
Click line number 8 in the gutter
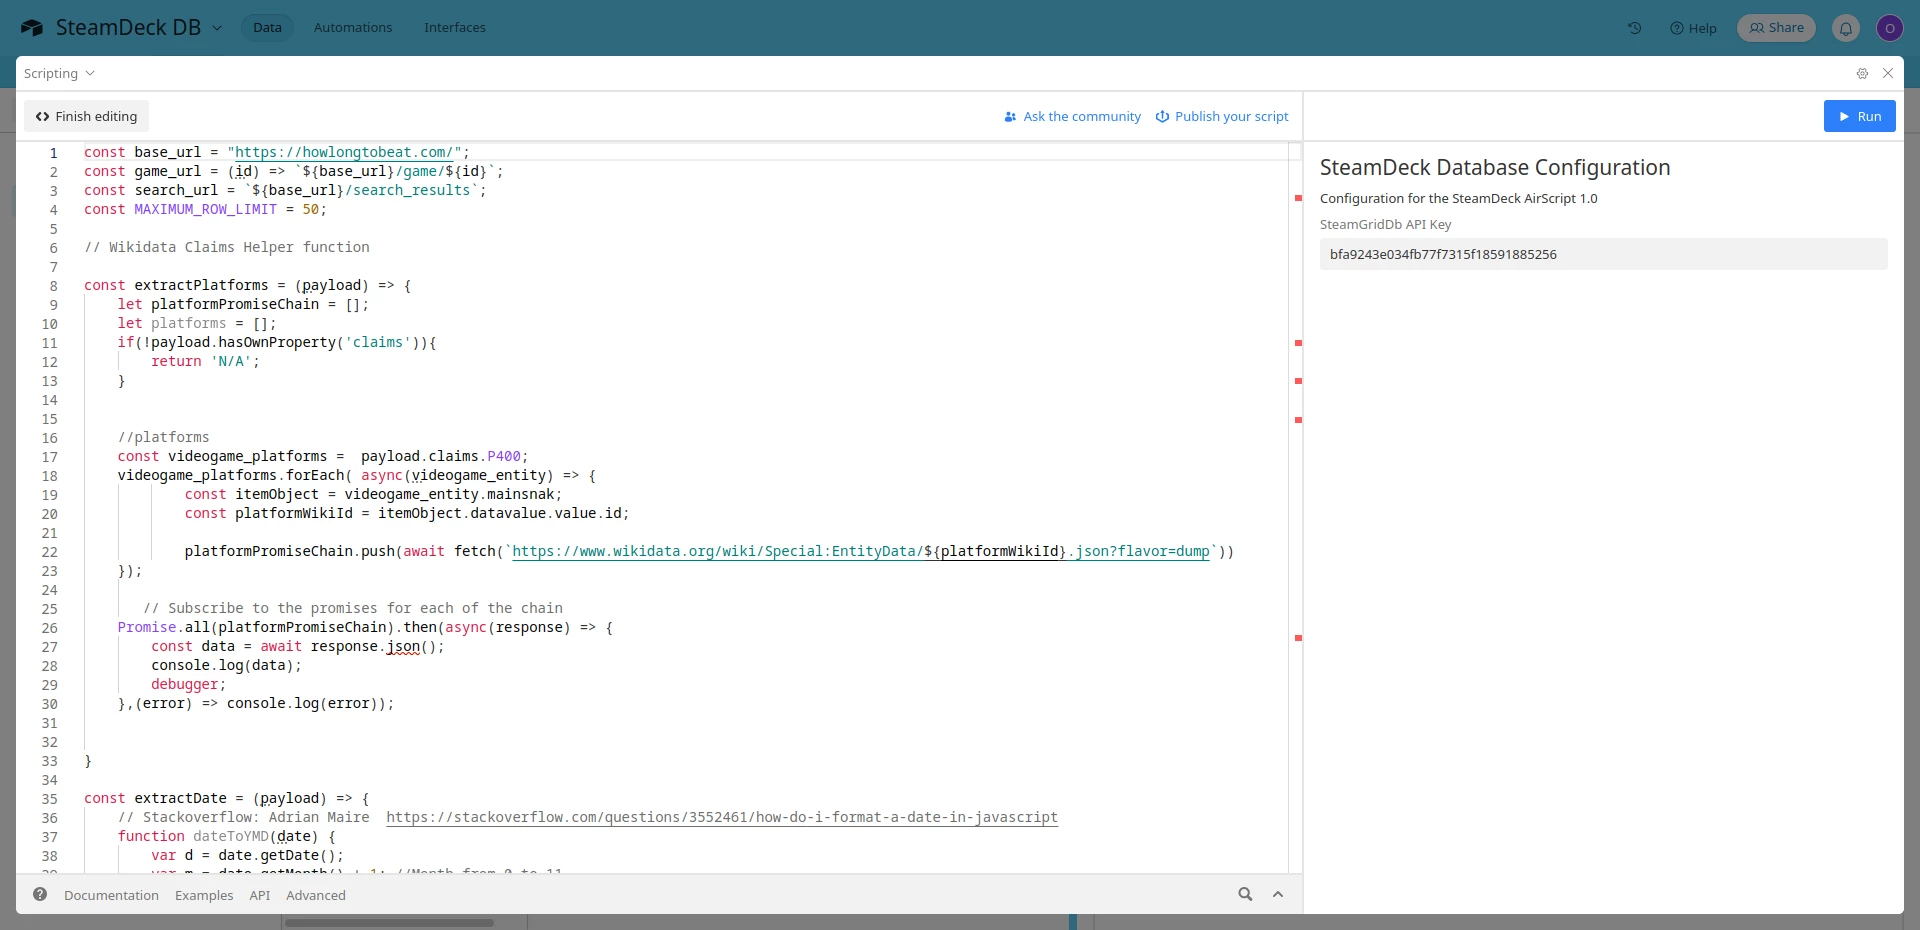point(53,286)
